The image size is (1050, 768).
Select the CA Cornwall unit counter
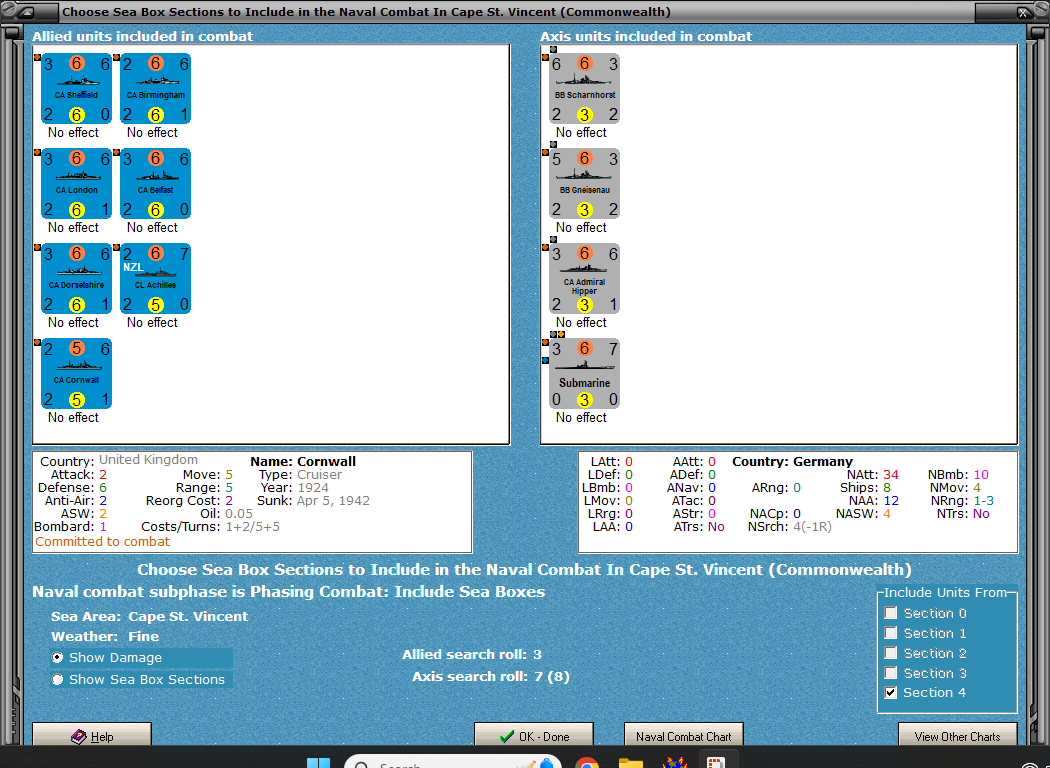[76, 374]
